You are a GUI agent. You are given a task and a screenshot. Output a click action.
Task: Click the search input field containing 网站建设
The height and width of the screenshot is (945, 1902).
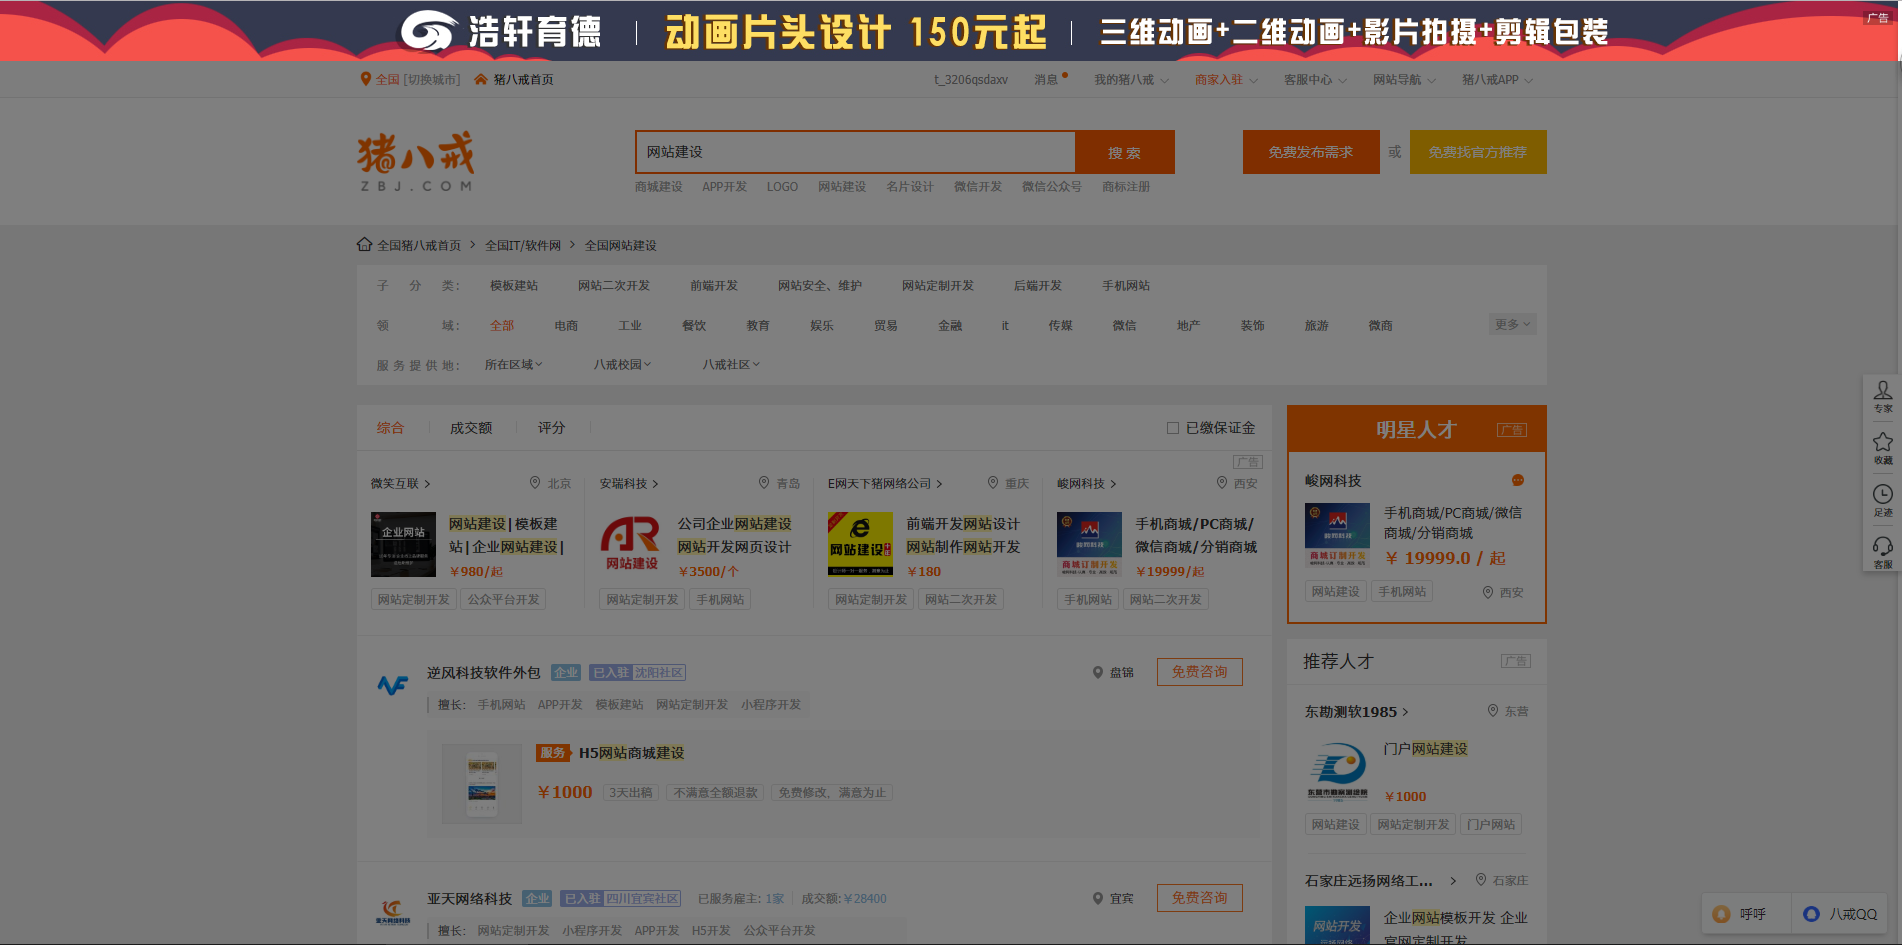click(855, 152)
